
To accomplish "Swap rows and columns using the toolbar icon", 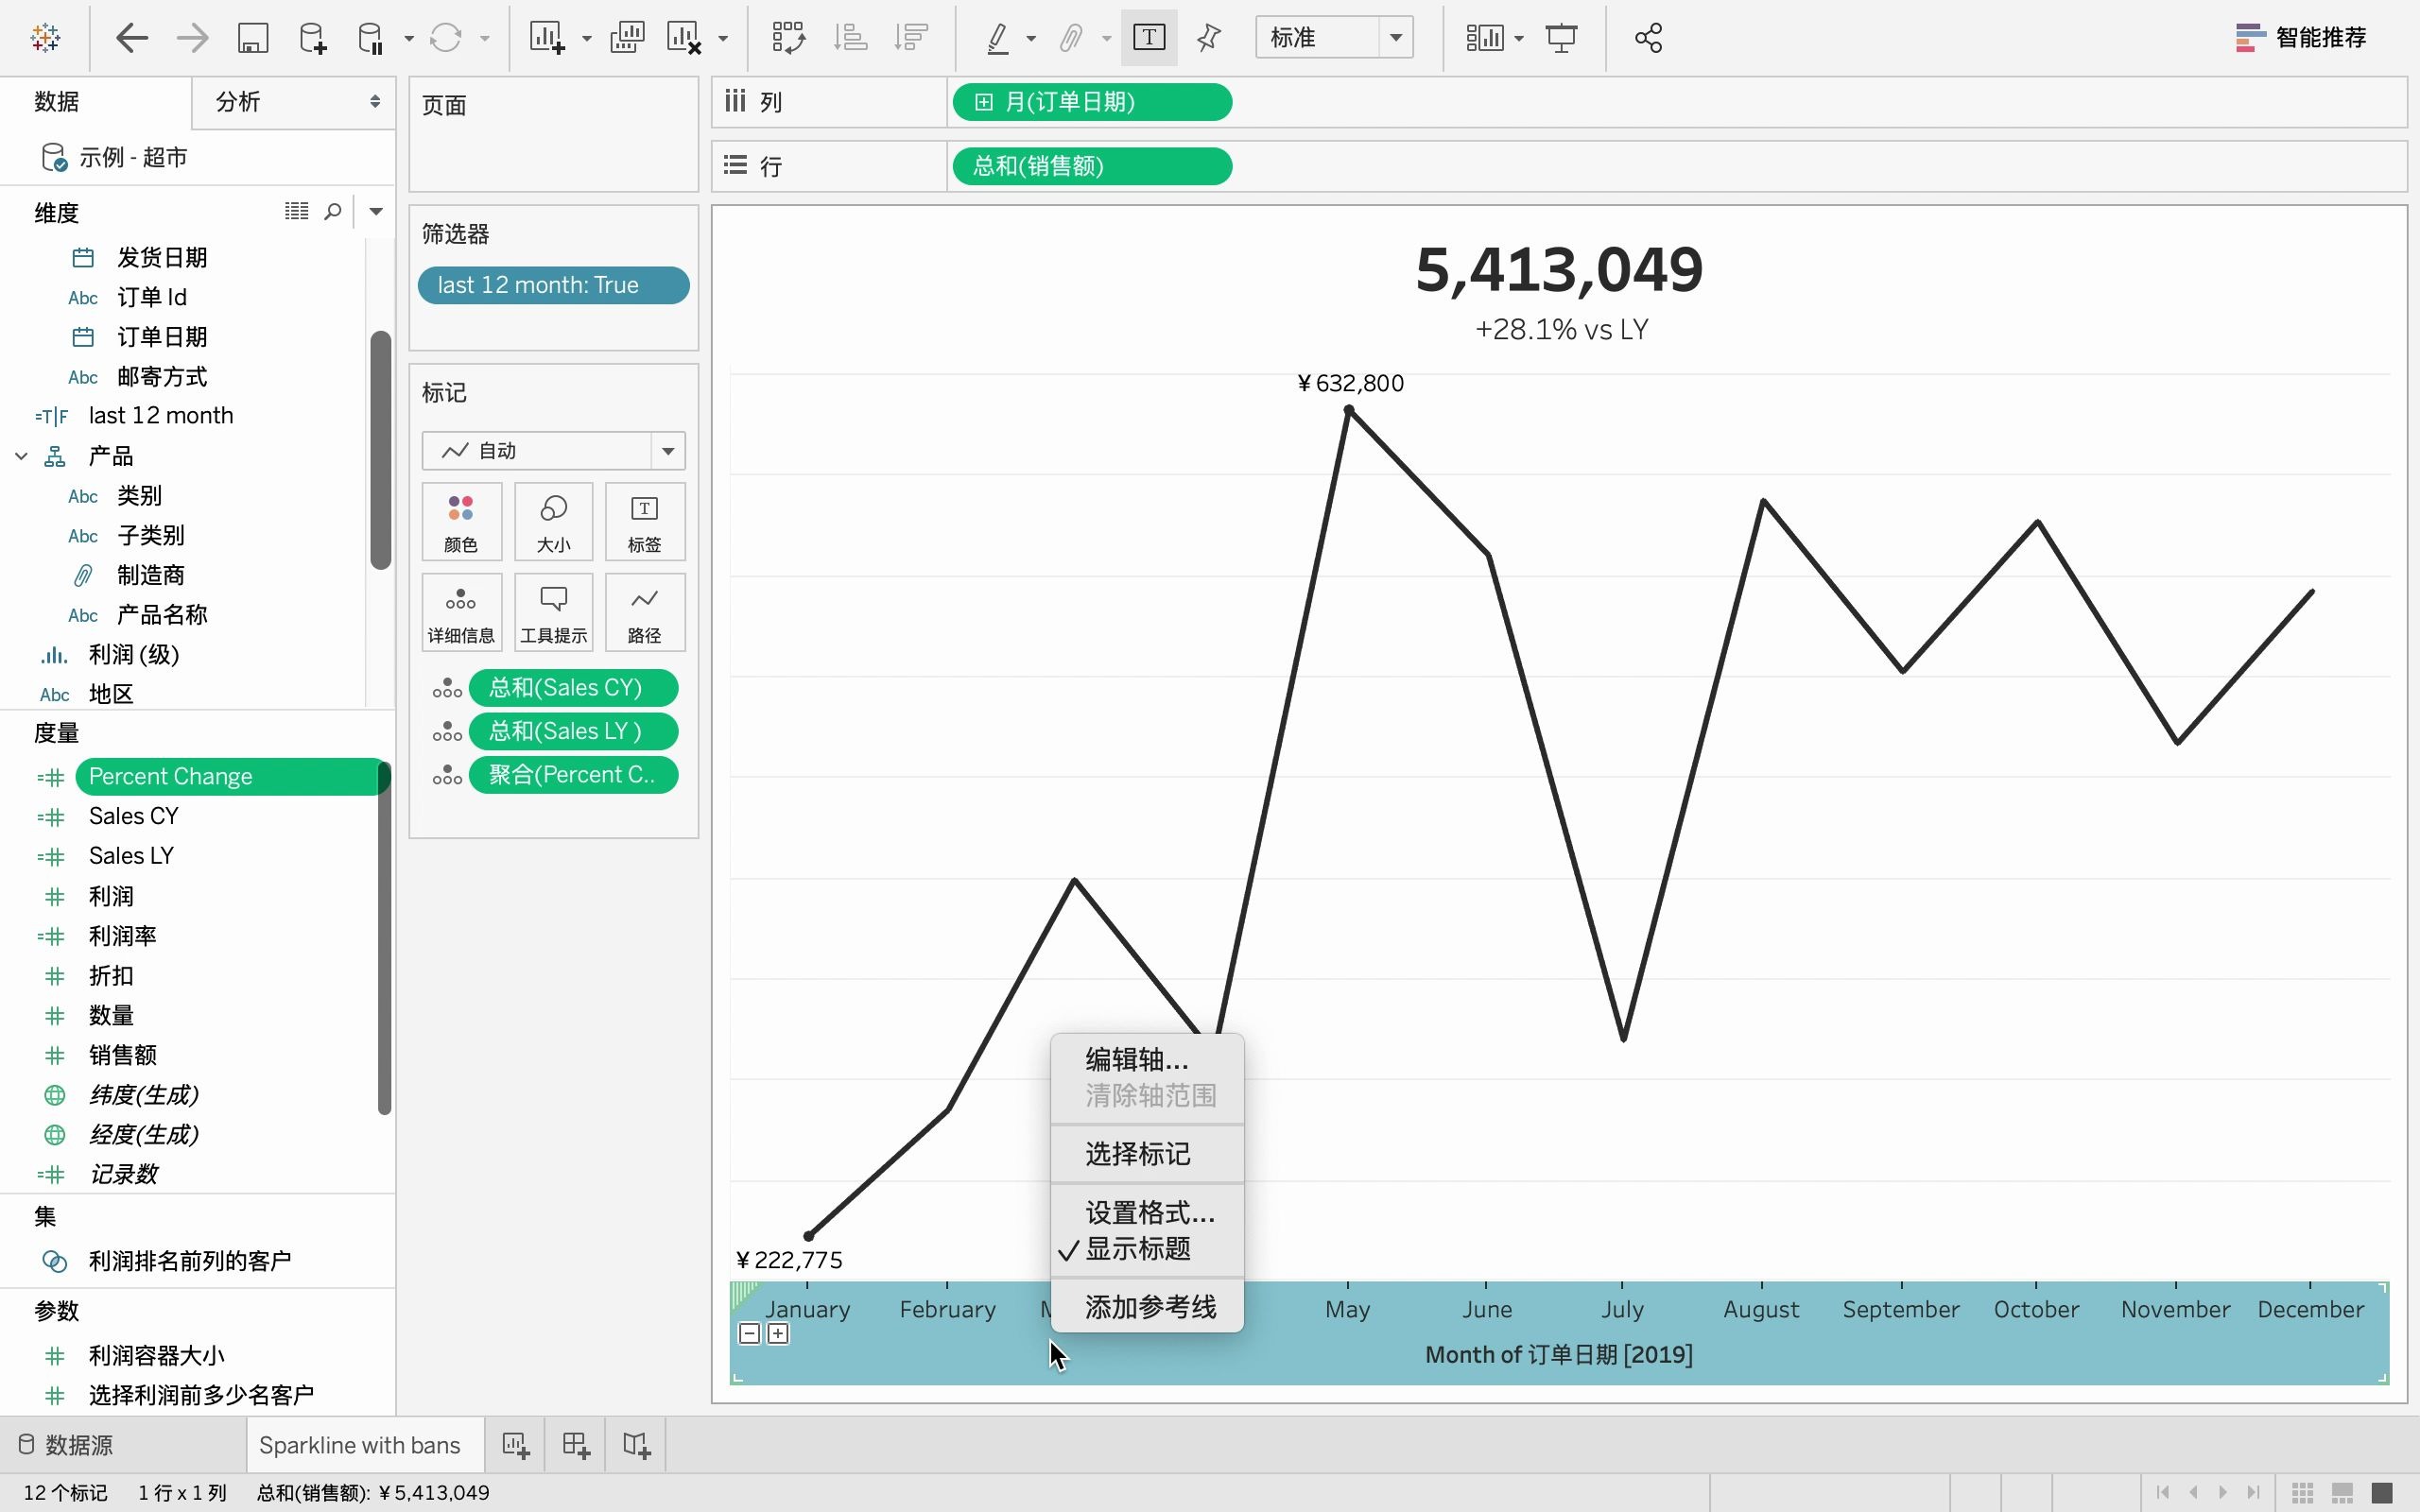I will pos(788,37).
